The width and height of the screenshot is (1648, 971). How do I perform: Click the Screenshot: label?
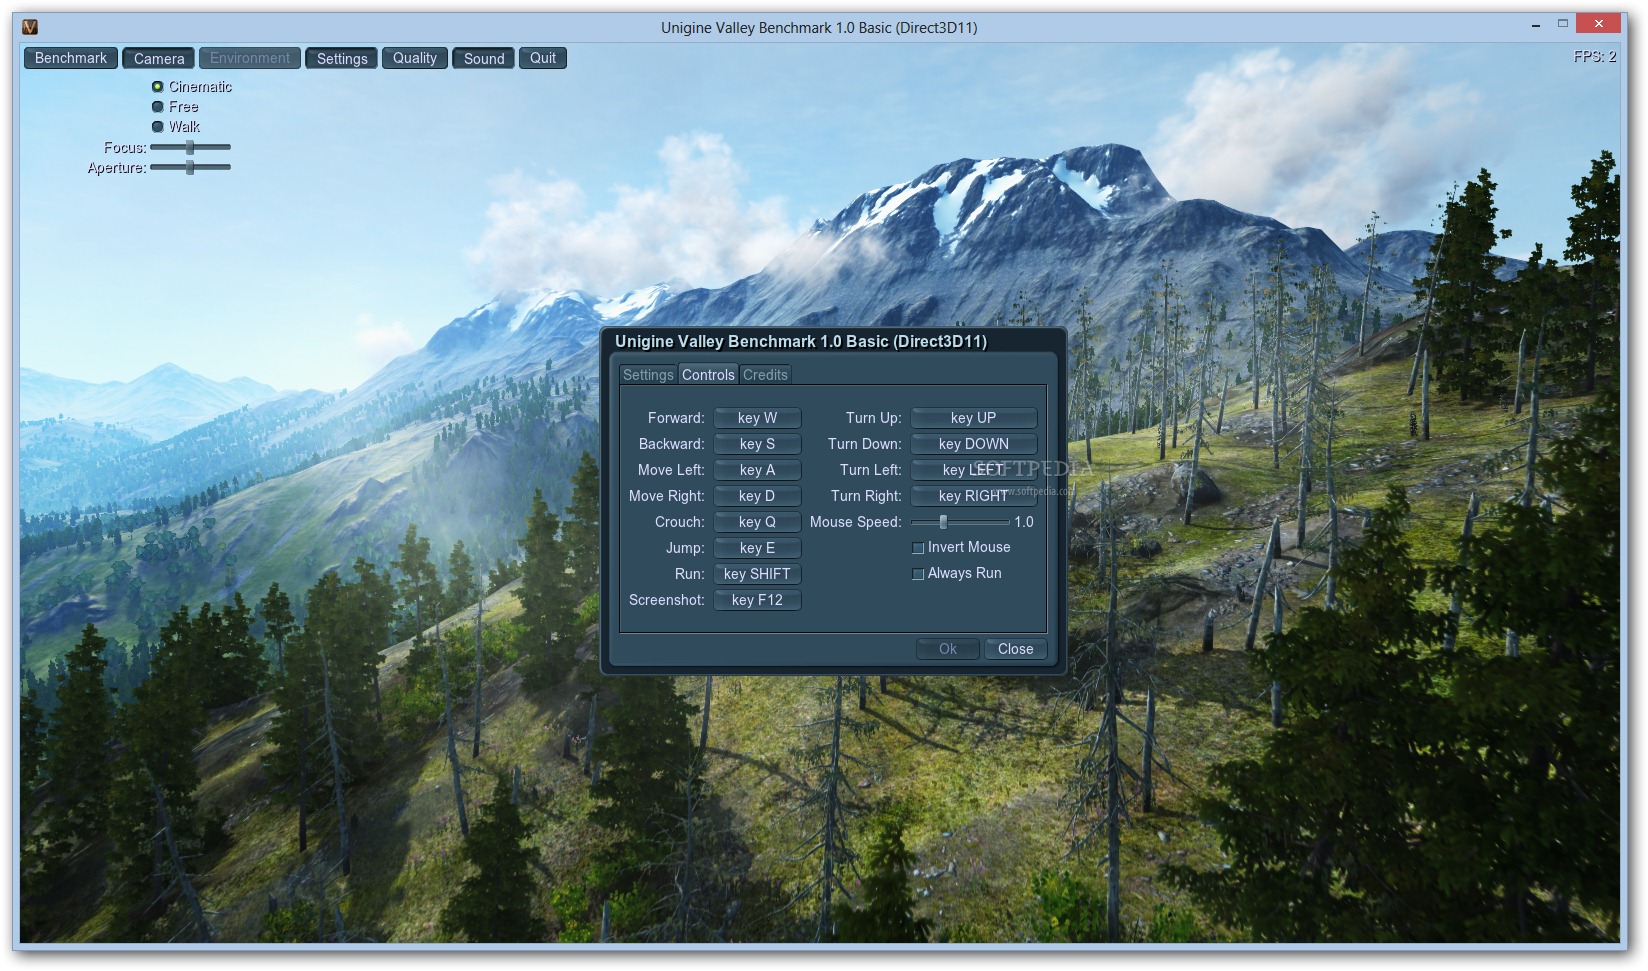pos(667,600)
